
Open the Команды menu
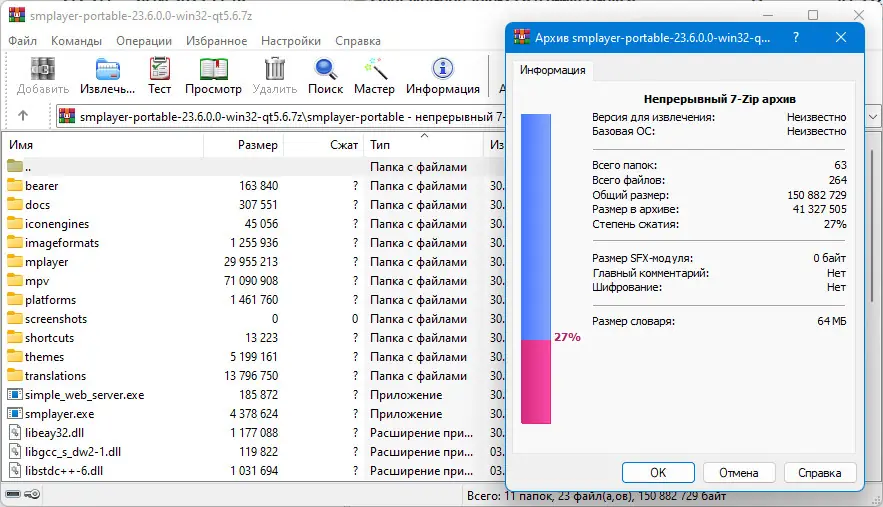[76, 41]
